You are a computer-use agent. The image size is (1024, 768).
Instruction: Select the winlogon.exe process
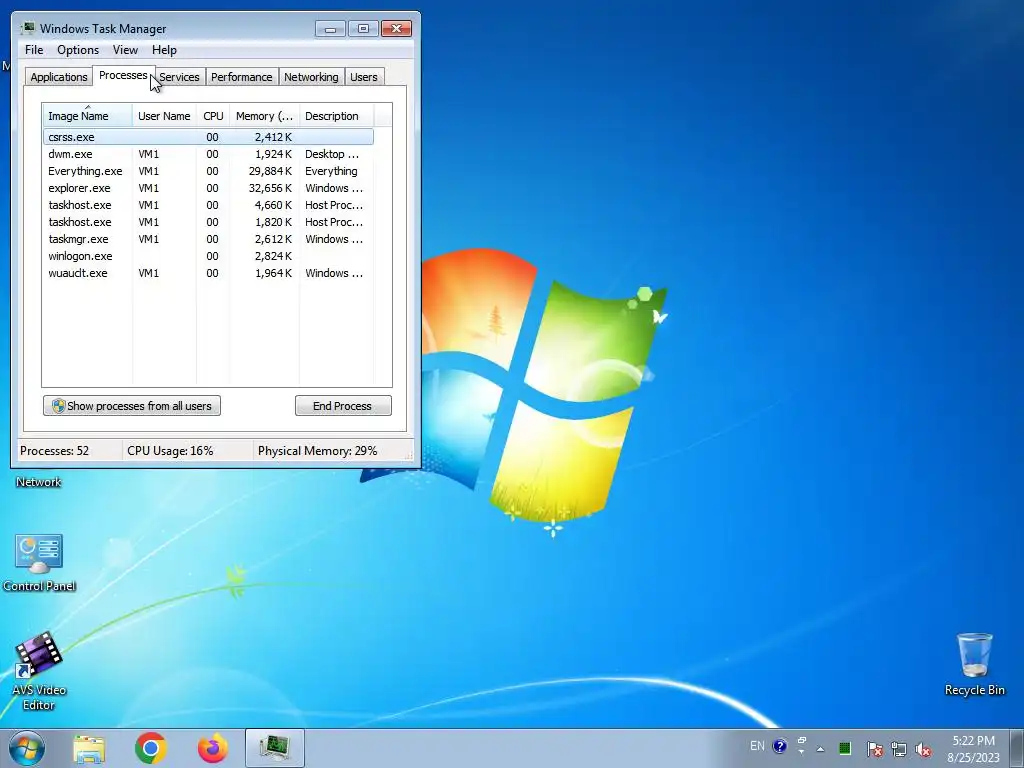208,256
